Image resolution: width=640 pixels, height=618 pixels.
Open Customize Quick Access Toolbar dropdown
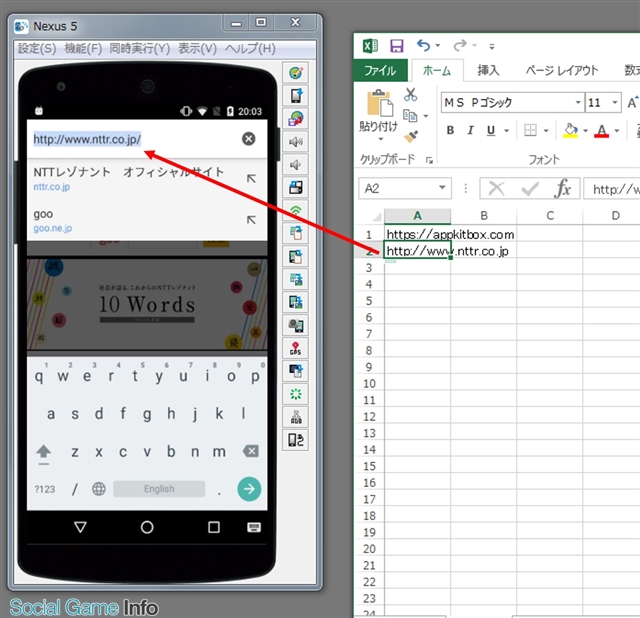492,46
